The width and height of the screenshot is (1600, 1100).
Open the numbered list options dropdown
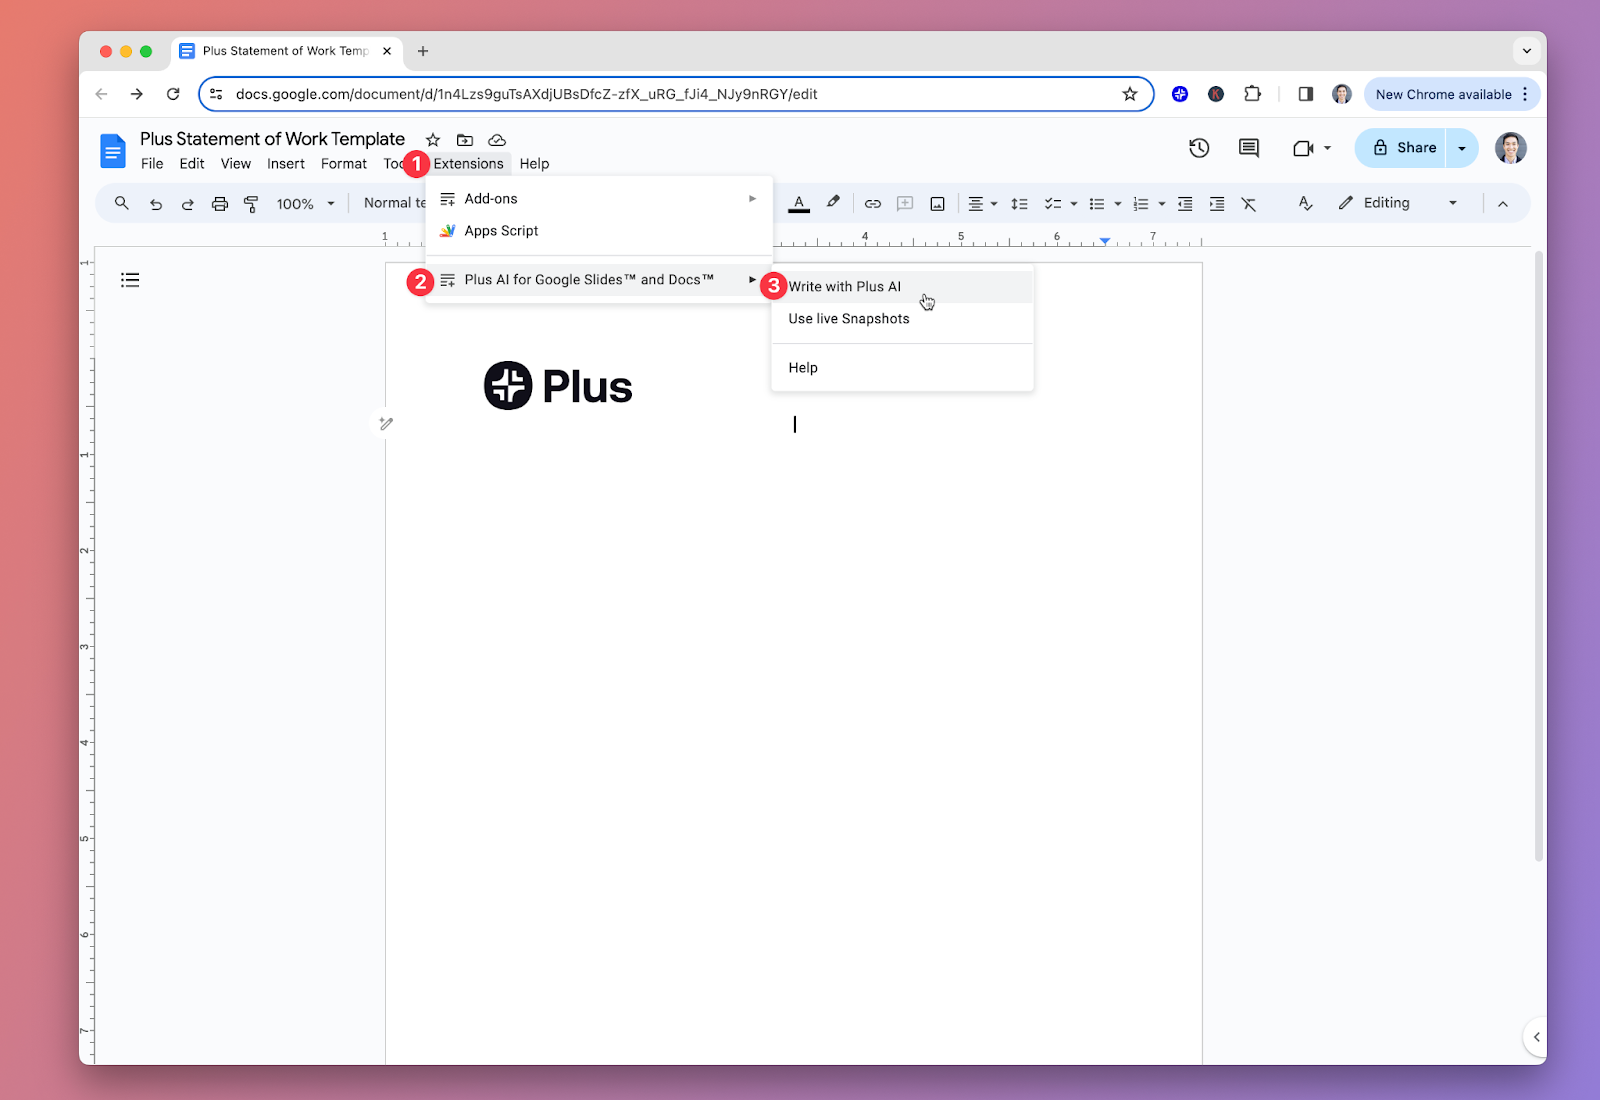(1161, 204)
